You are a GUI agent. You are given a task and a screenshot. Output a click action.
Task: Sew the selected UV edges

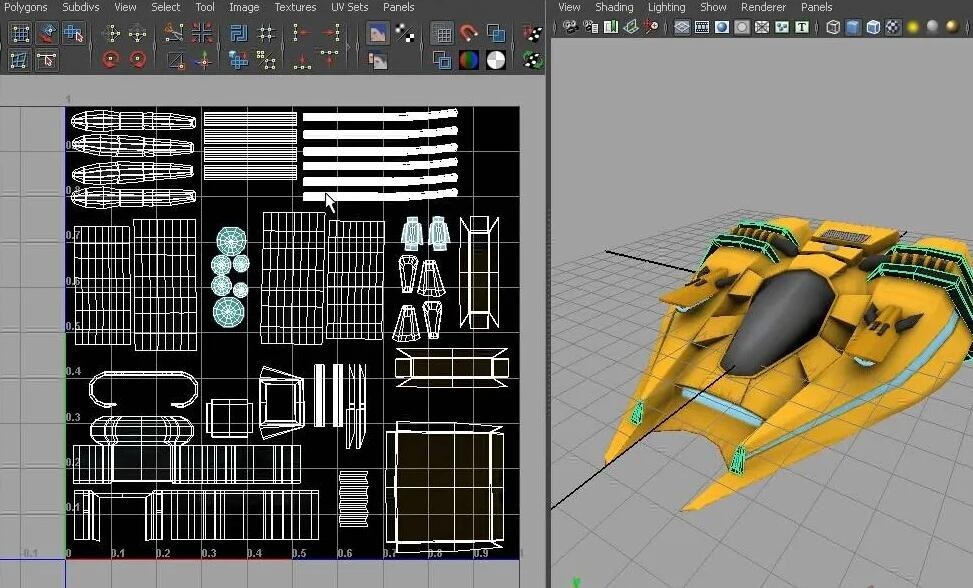(x=176, y=60)
